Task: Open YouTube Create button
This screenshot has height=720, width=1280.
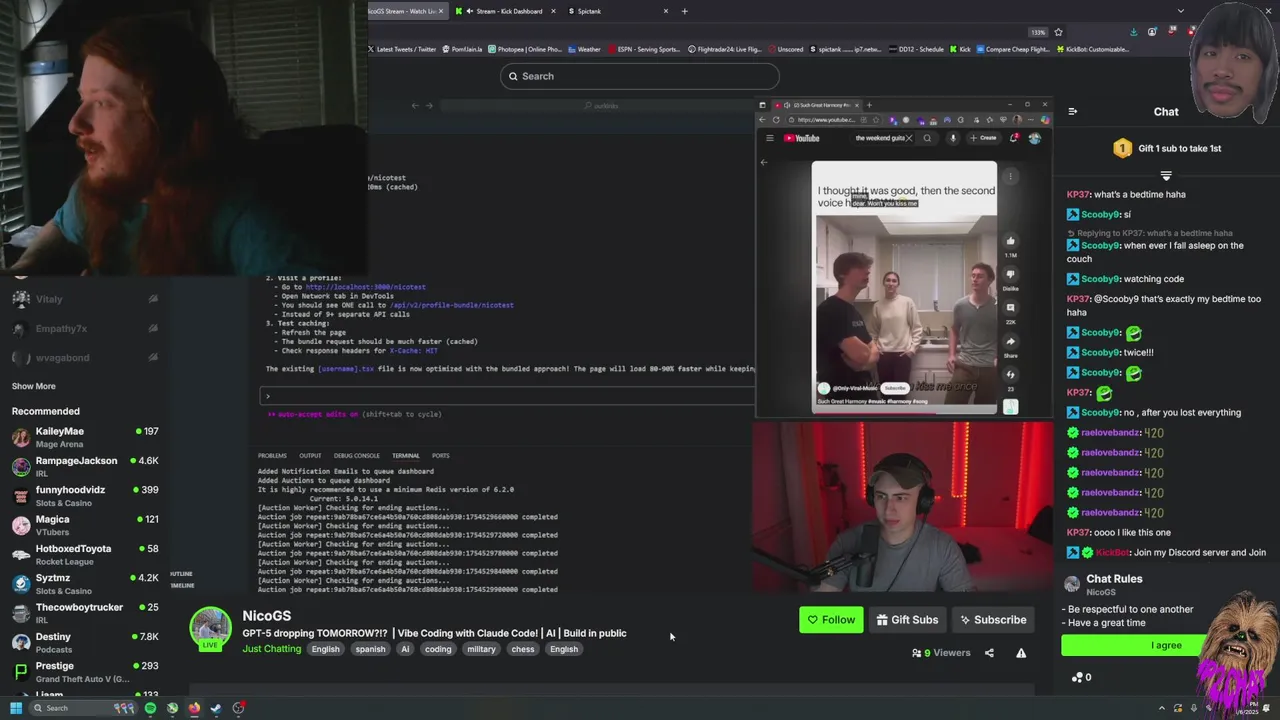Action: tap(983, 138)
